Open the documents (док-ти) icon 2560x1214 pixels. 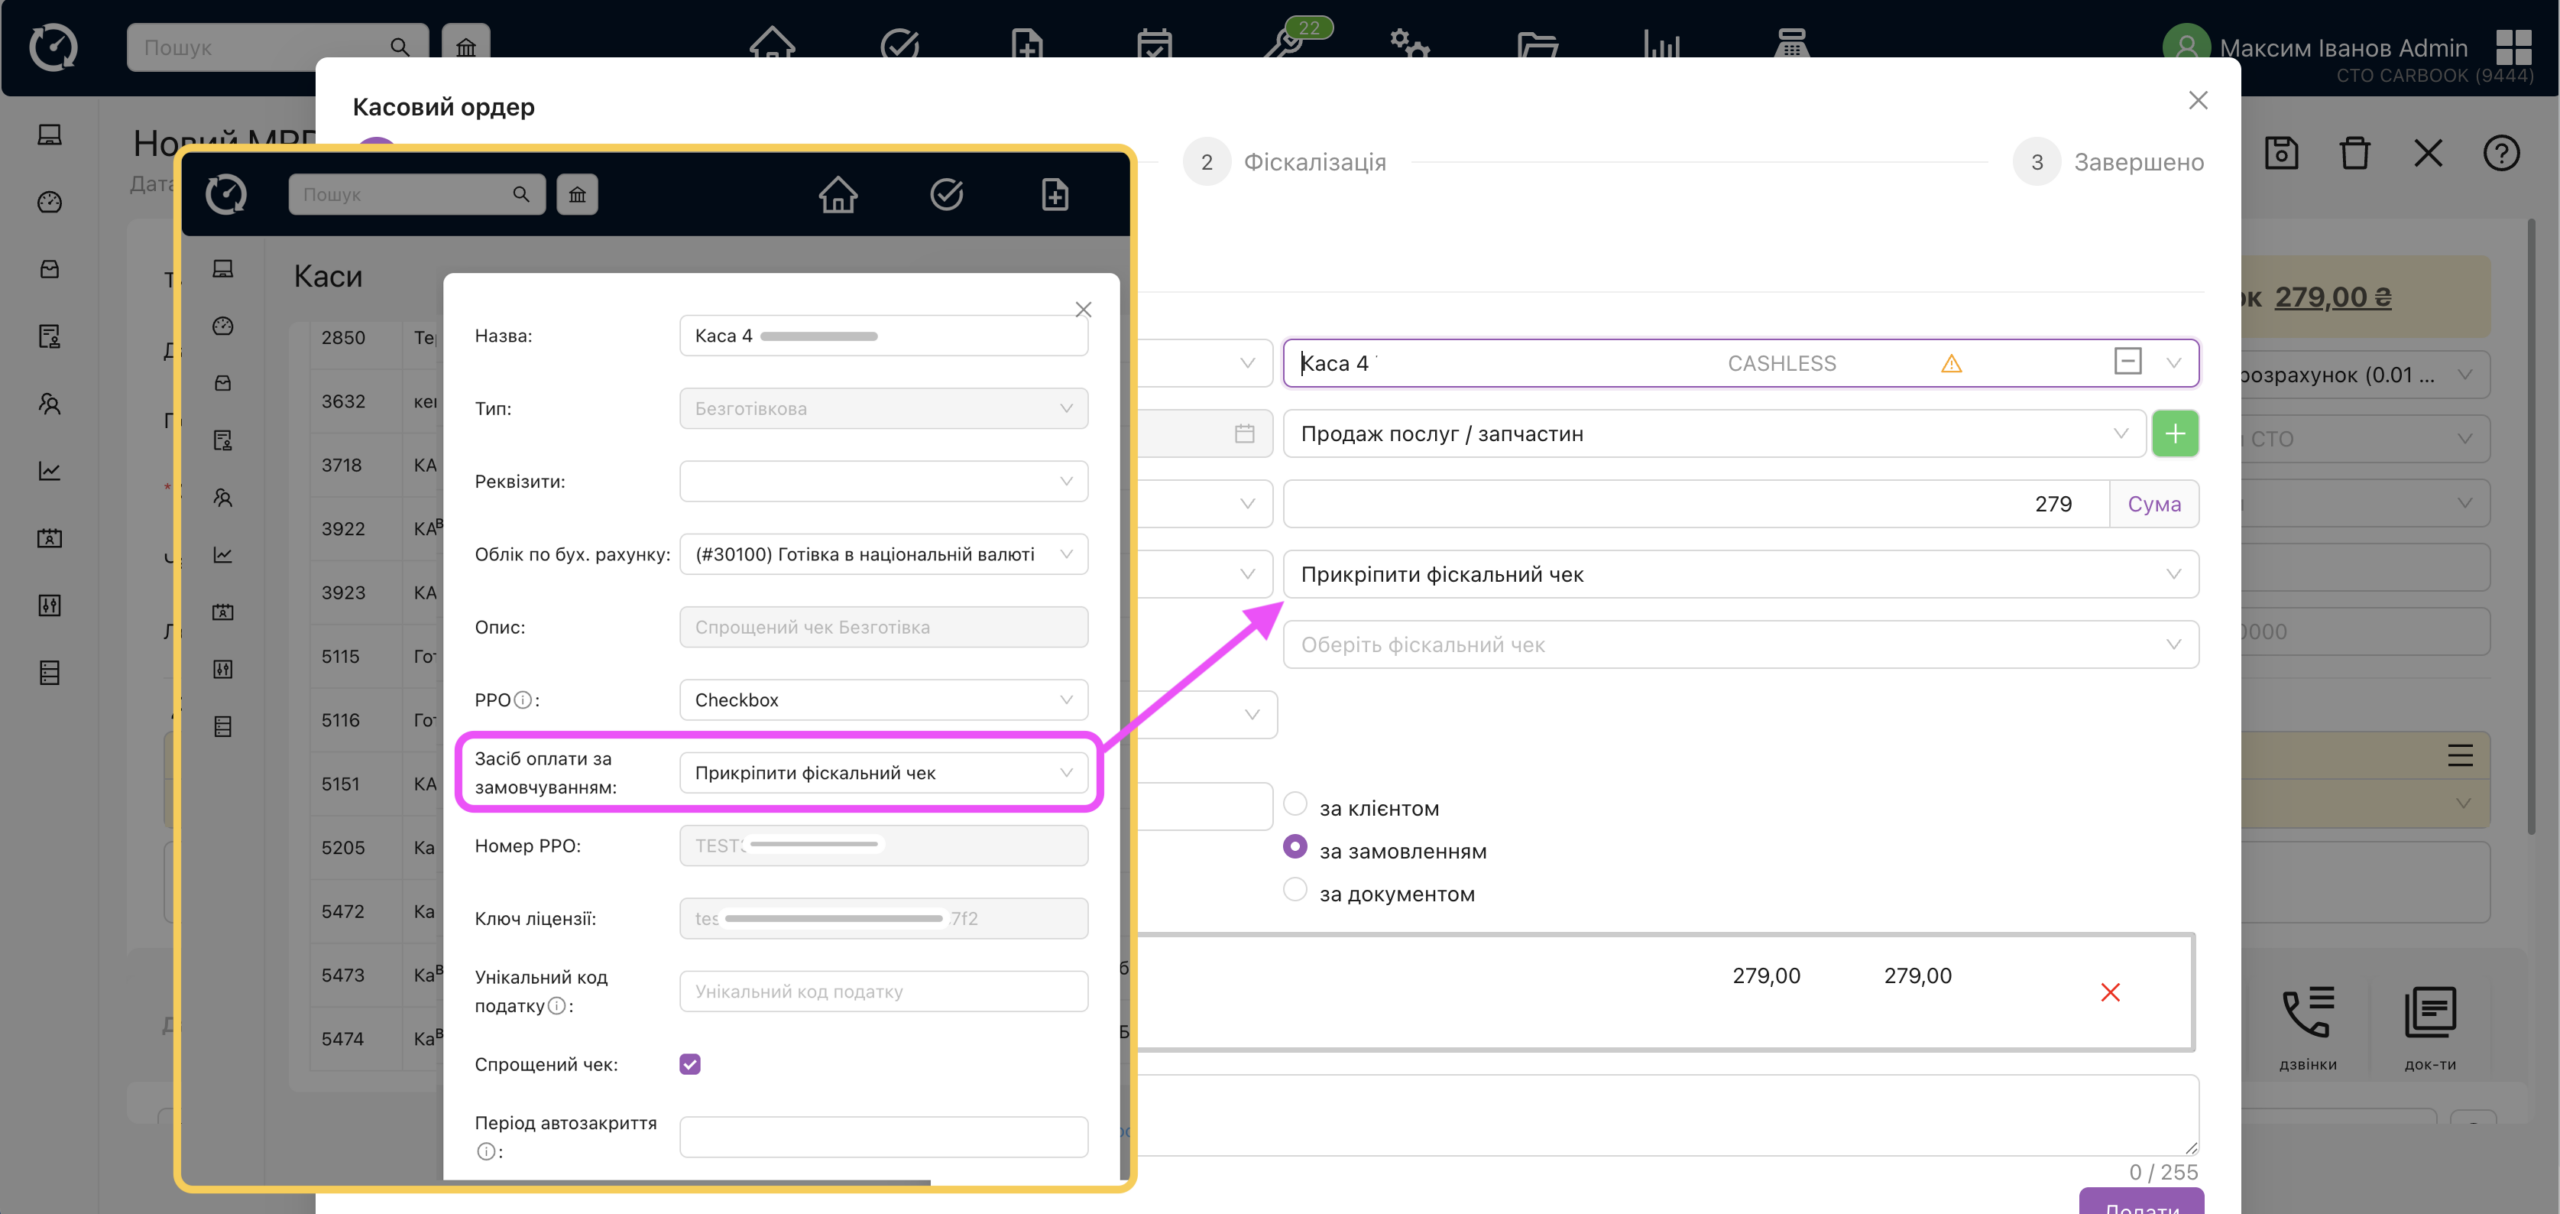[2430, 1014]
